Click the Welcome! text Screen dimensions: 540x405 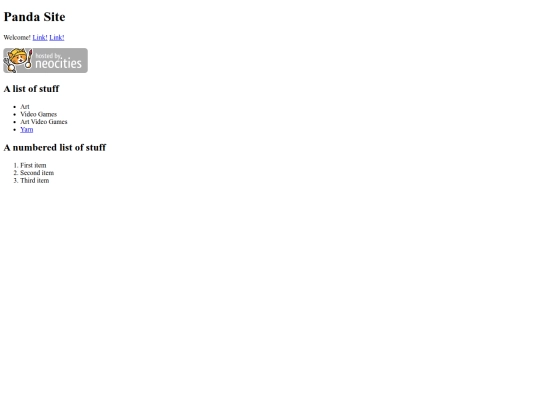pos(17,38)
